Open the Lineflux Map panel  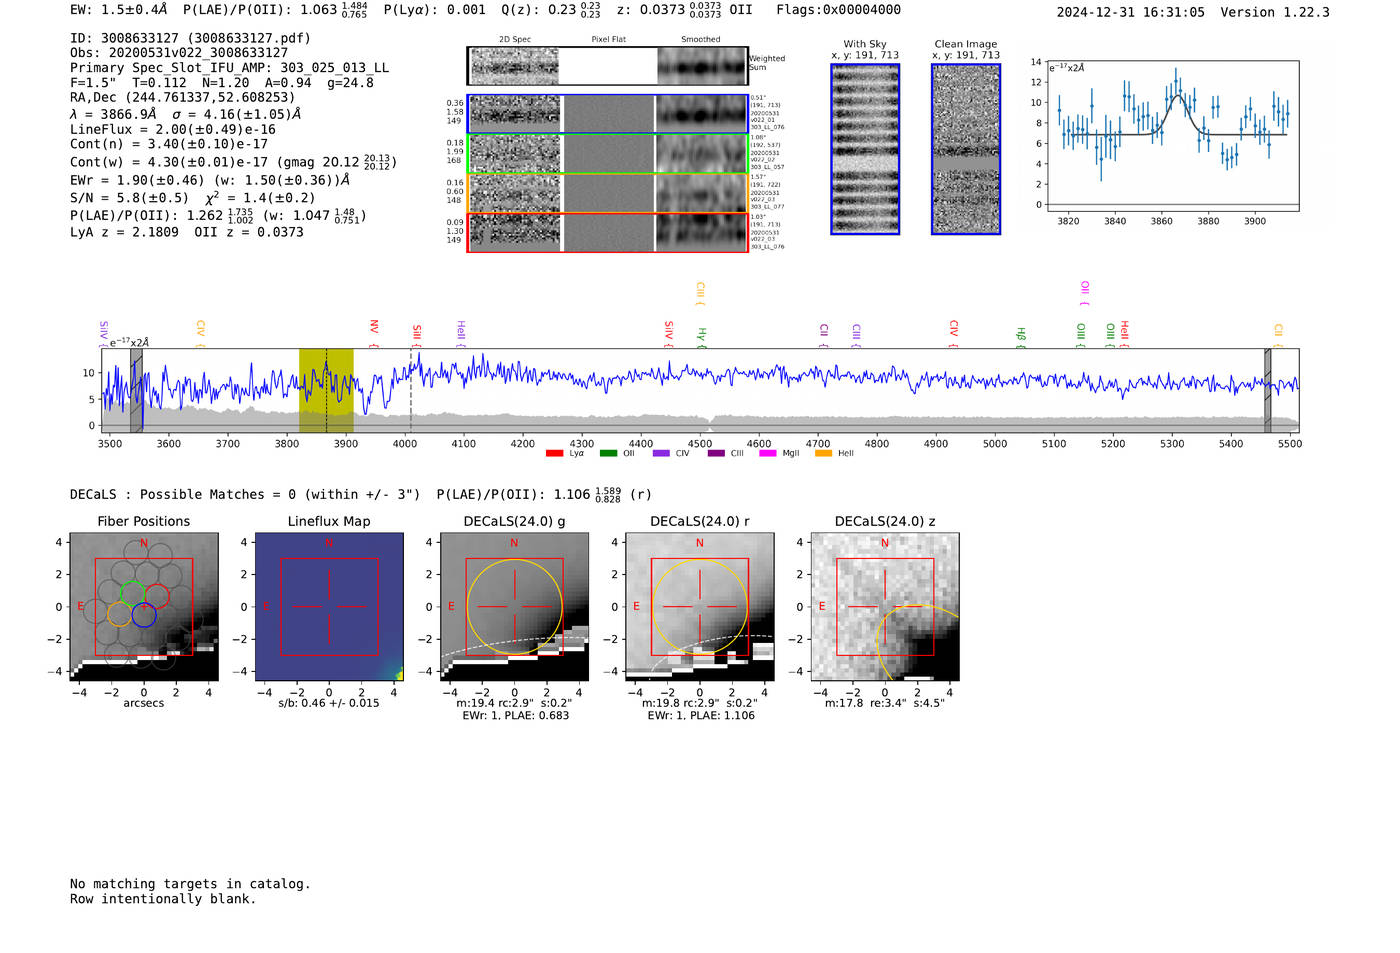329,607
